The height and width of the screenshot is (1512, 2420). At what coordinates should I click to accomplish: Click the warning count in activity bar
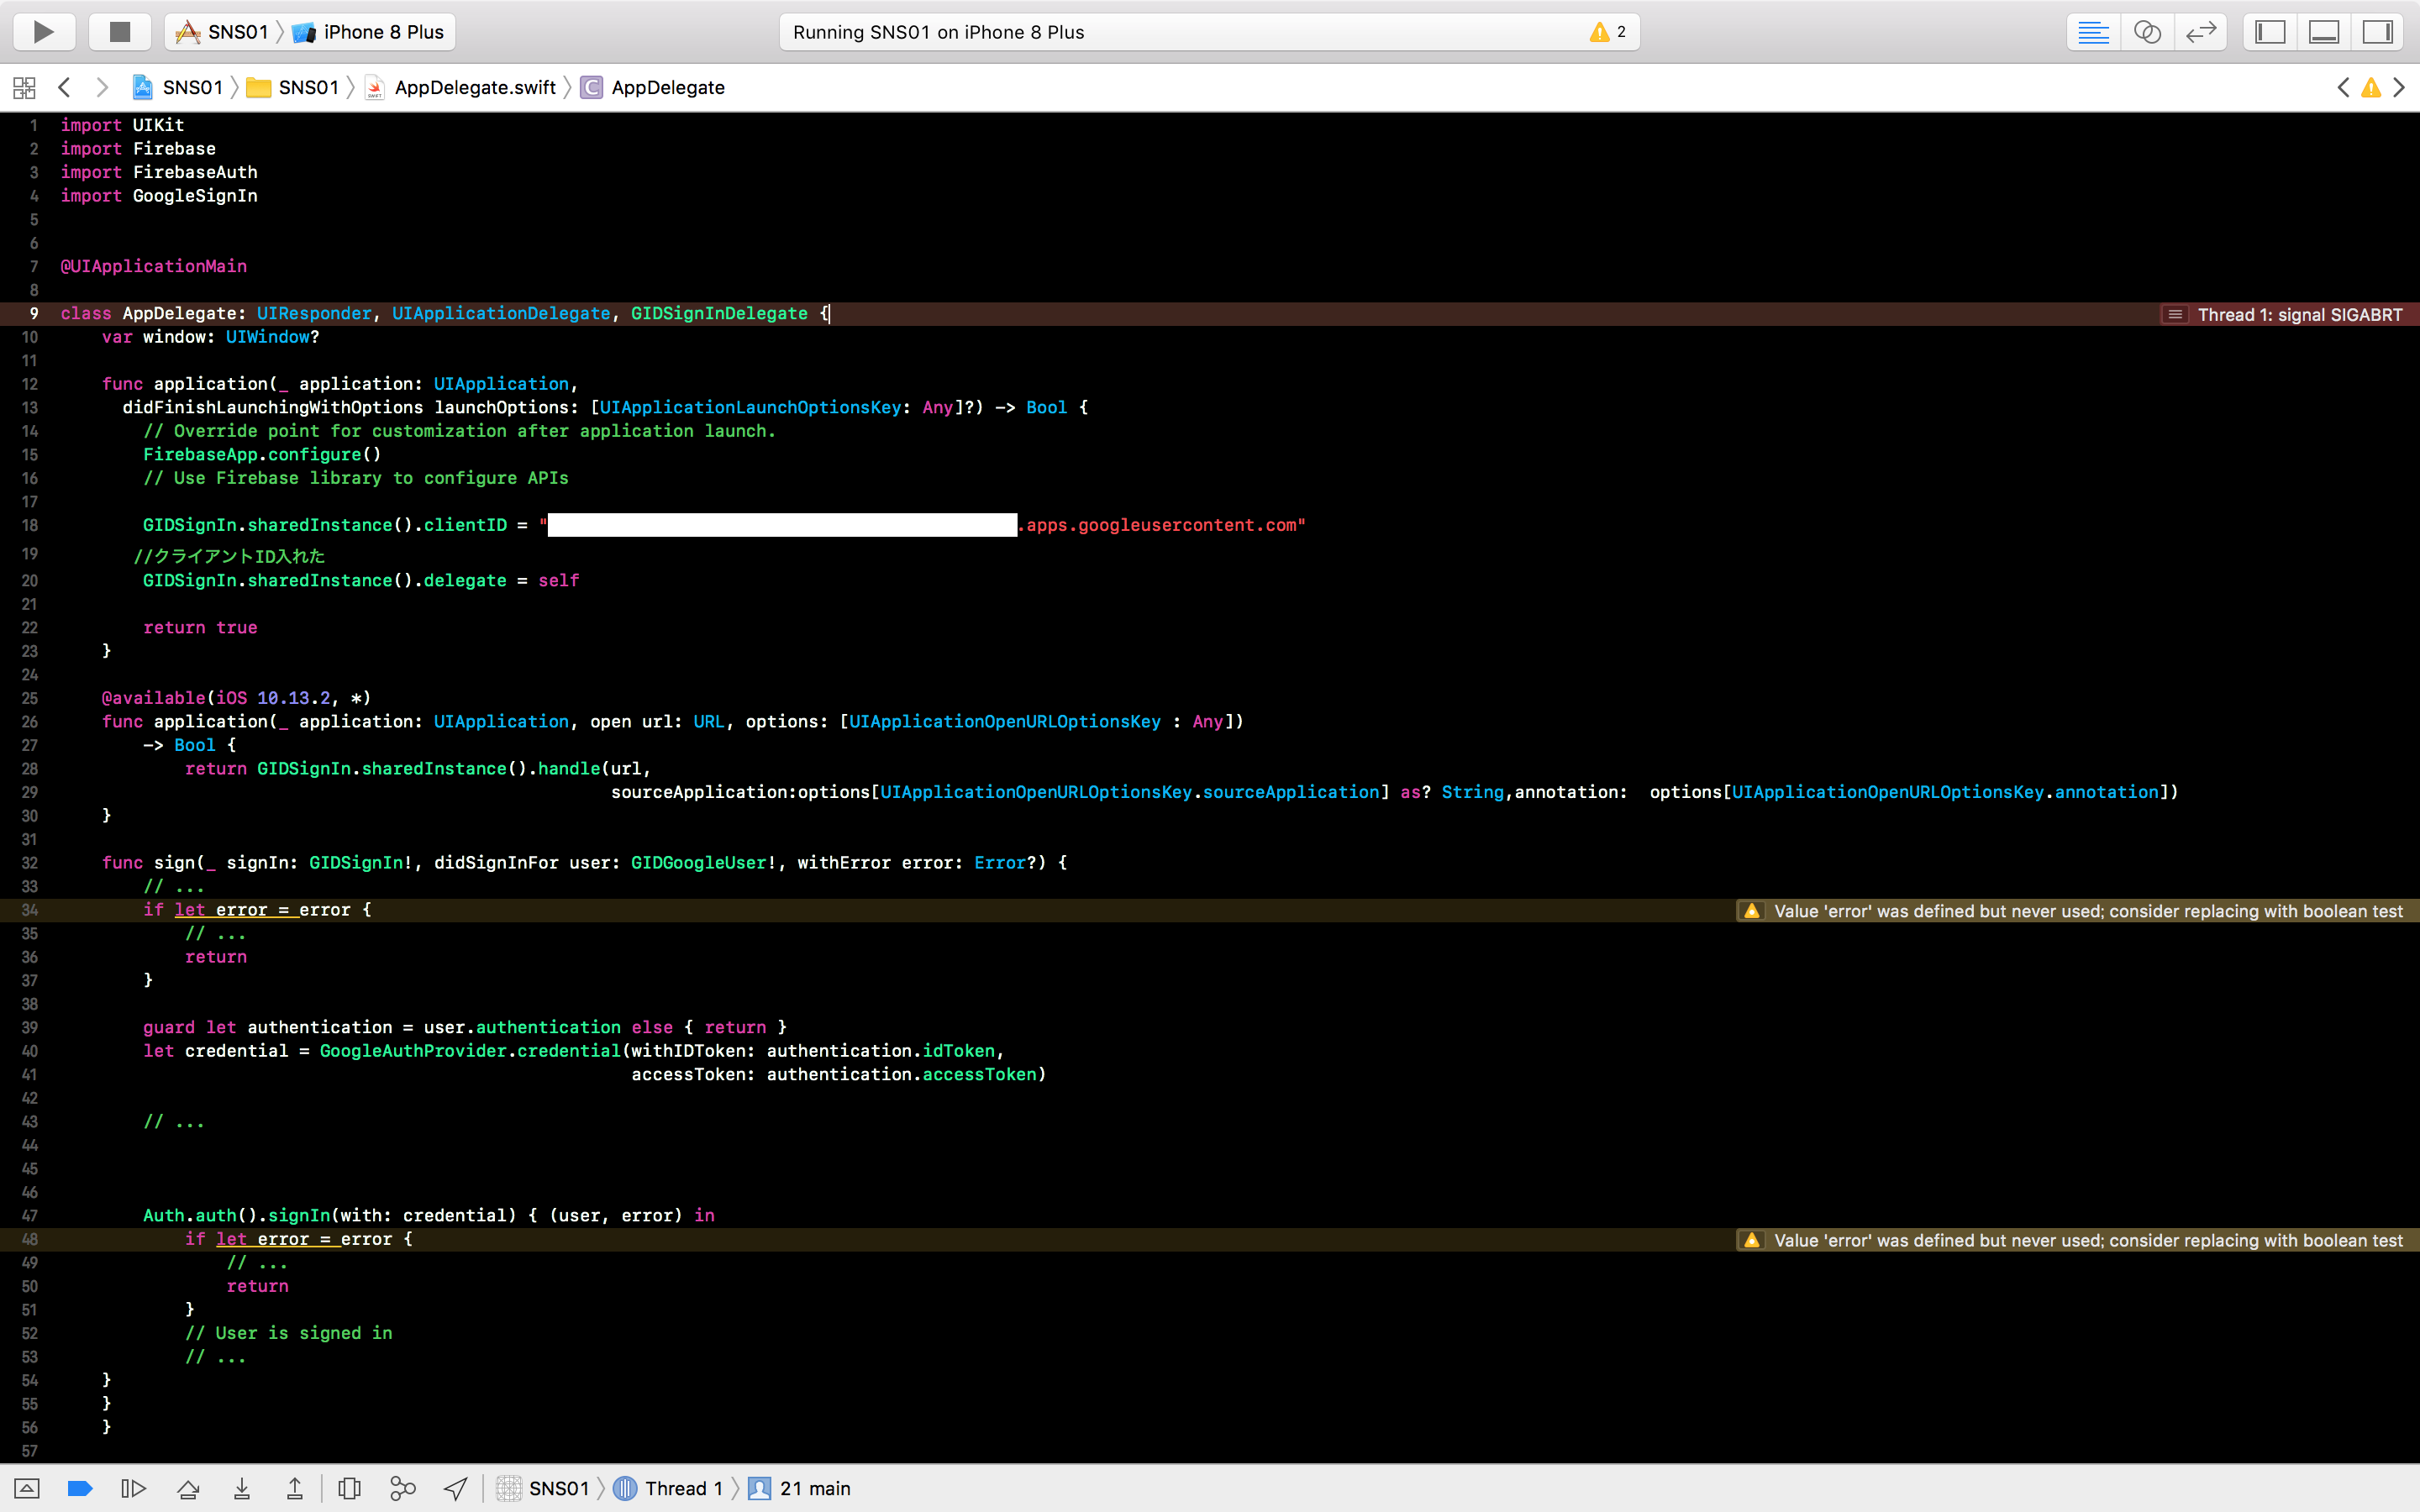point(1608,32)
